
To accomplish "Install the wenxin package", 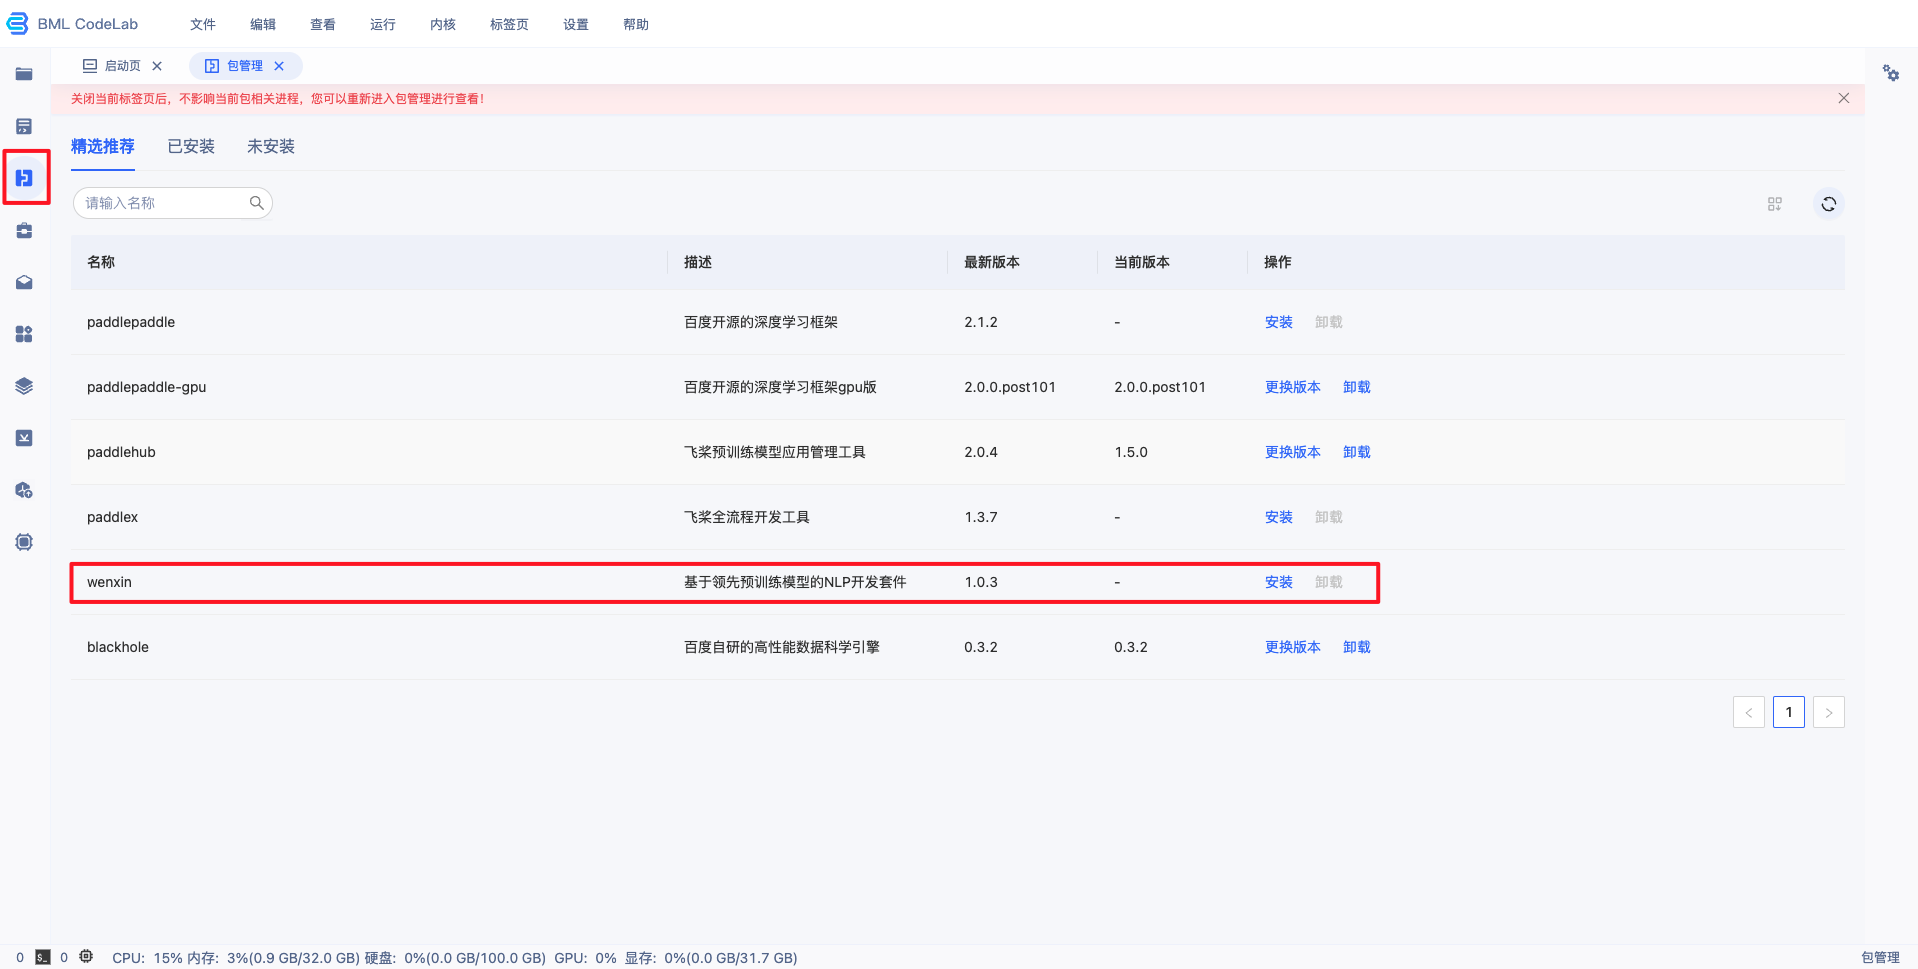I will pyautogui.click(x=1279, y=582).
